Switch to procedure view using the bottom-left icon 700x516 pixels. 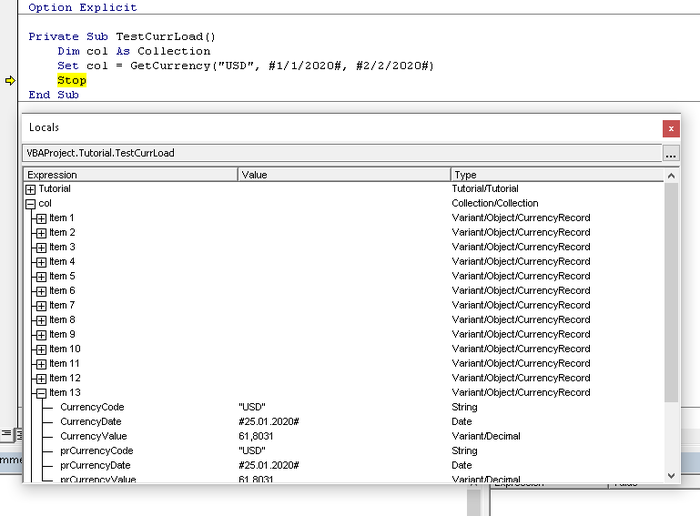coord(5,433)
